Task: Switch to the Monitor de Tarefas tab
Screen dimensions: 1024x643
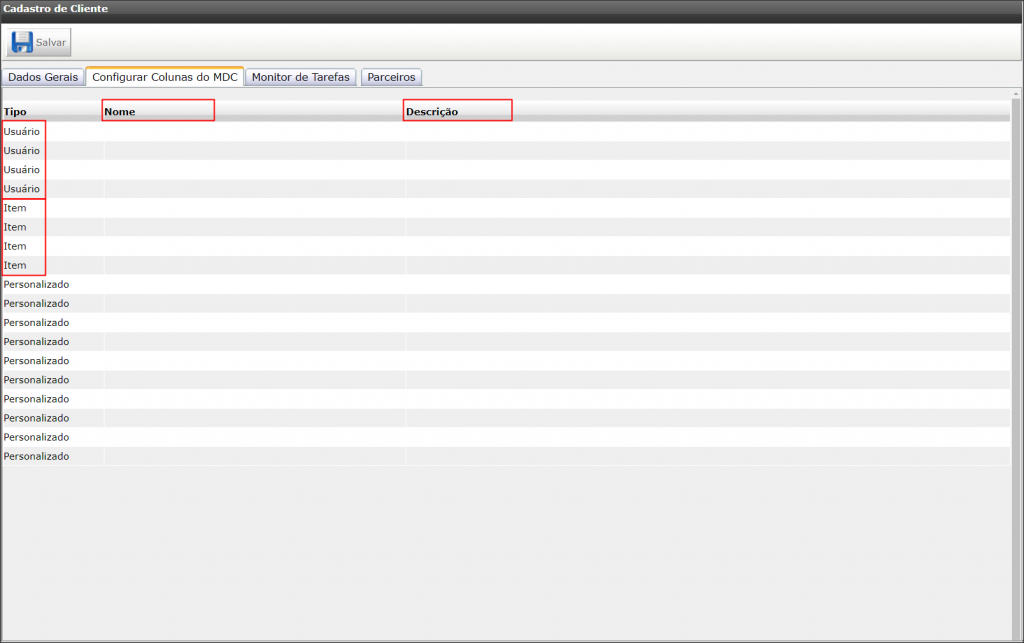Action: click(x=300, y=77)
